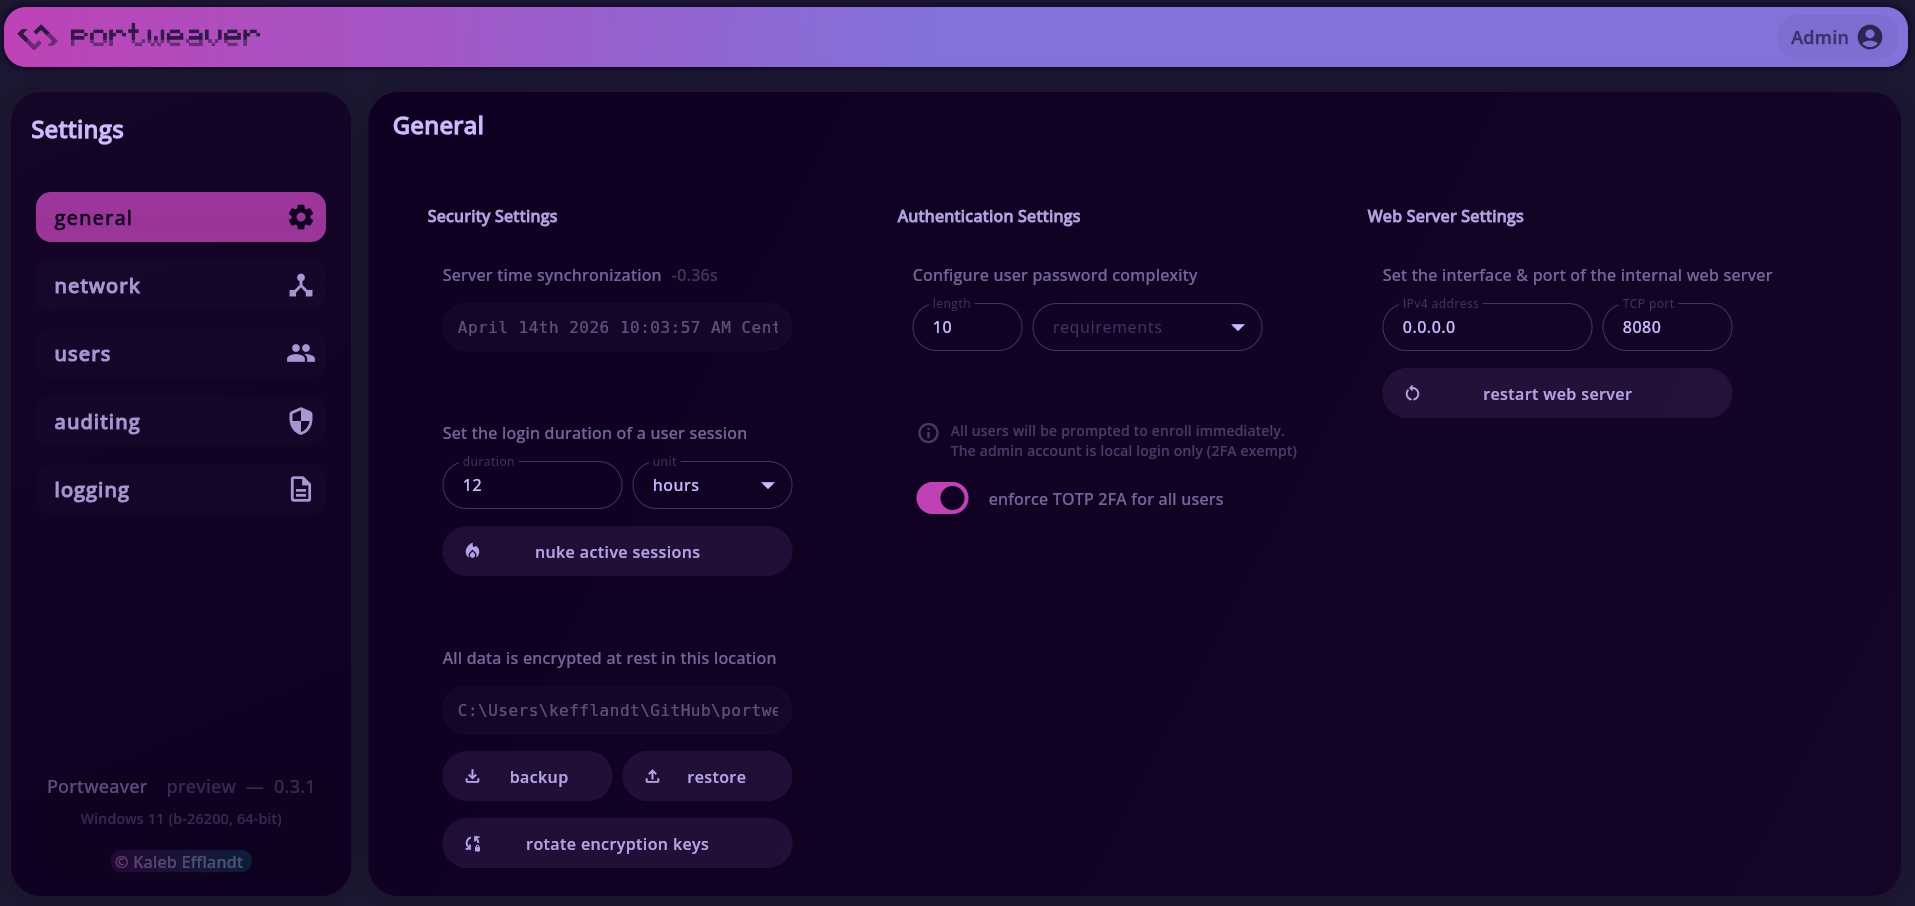The image size is (1915, 906).
Task: Click the auditing shield icon
Action: point(300,421)
